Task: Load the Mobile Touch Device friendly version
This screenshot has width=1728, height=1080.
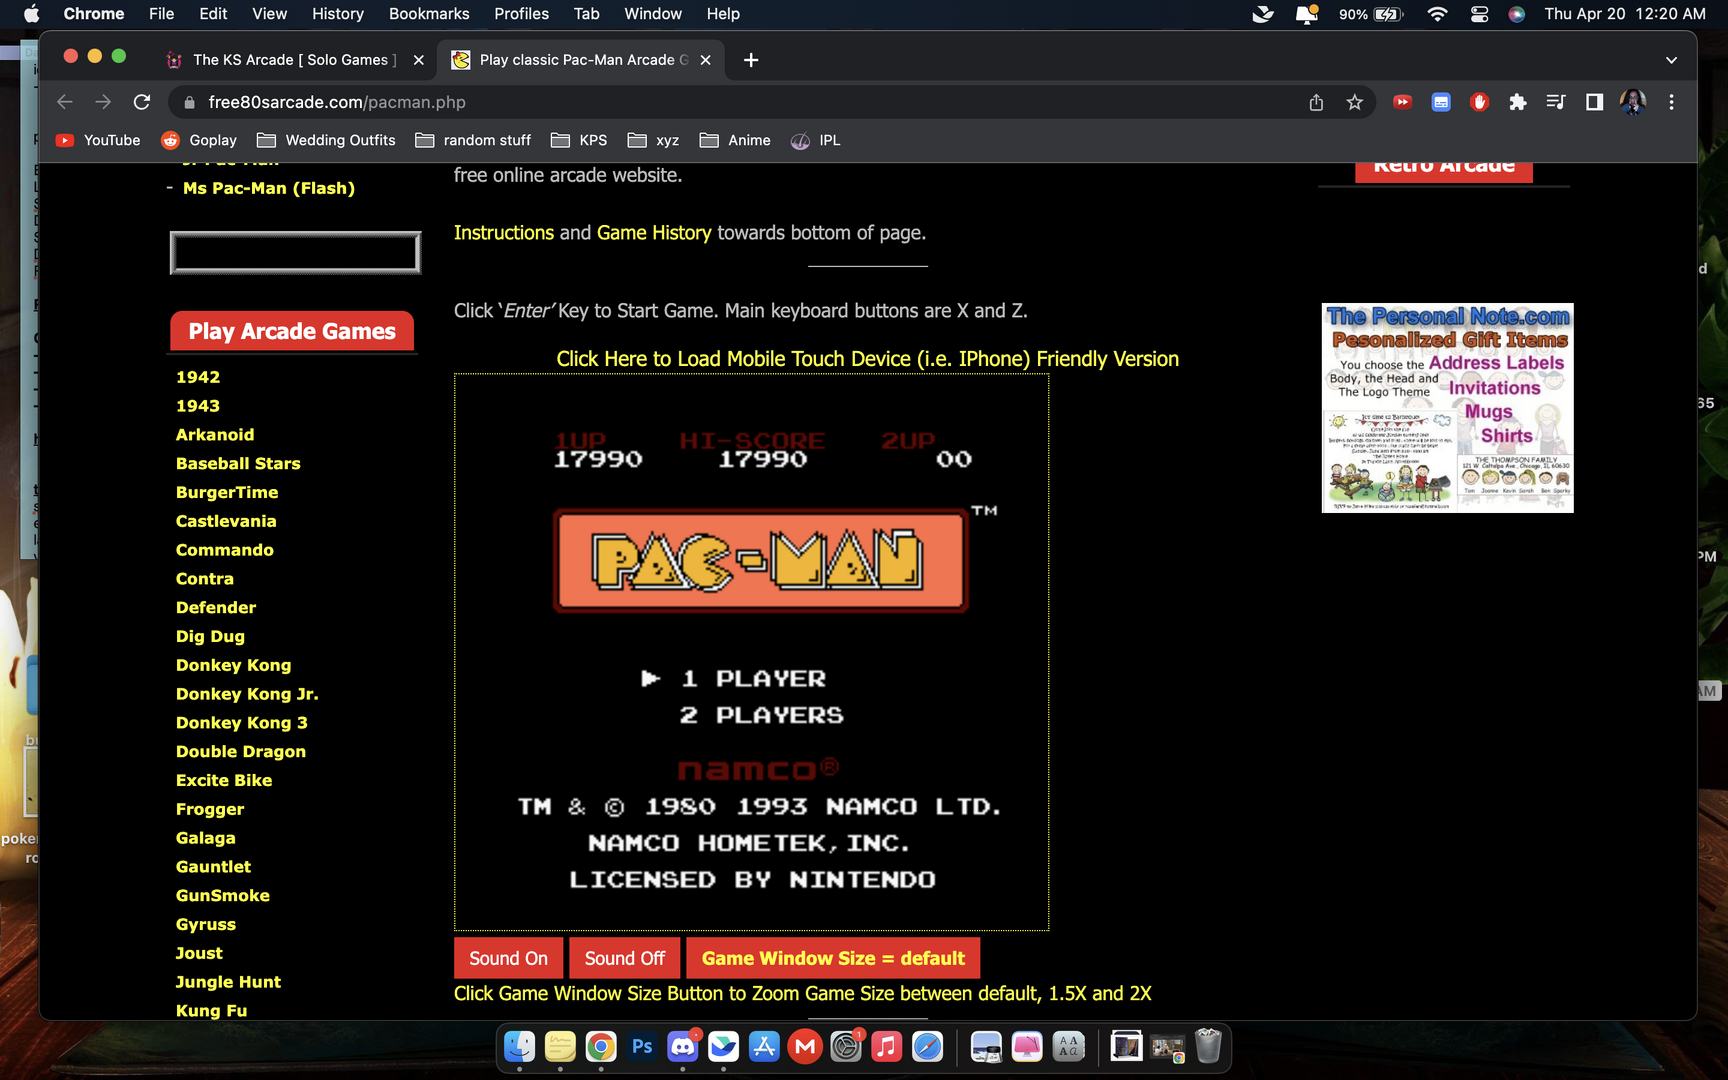Action: [867, 359]
